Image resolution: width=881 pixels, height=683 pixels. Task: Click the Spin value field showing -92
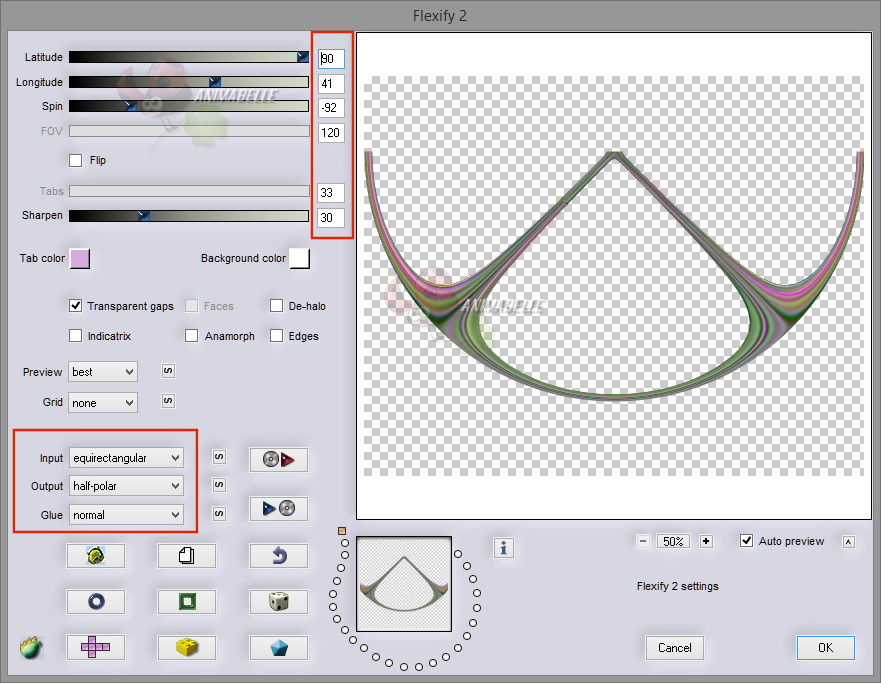331,108
